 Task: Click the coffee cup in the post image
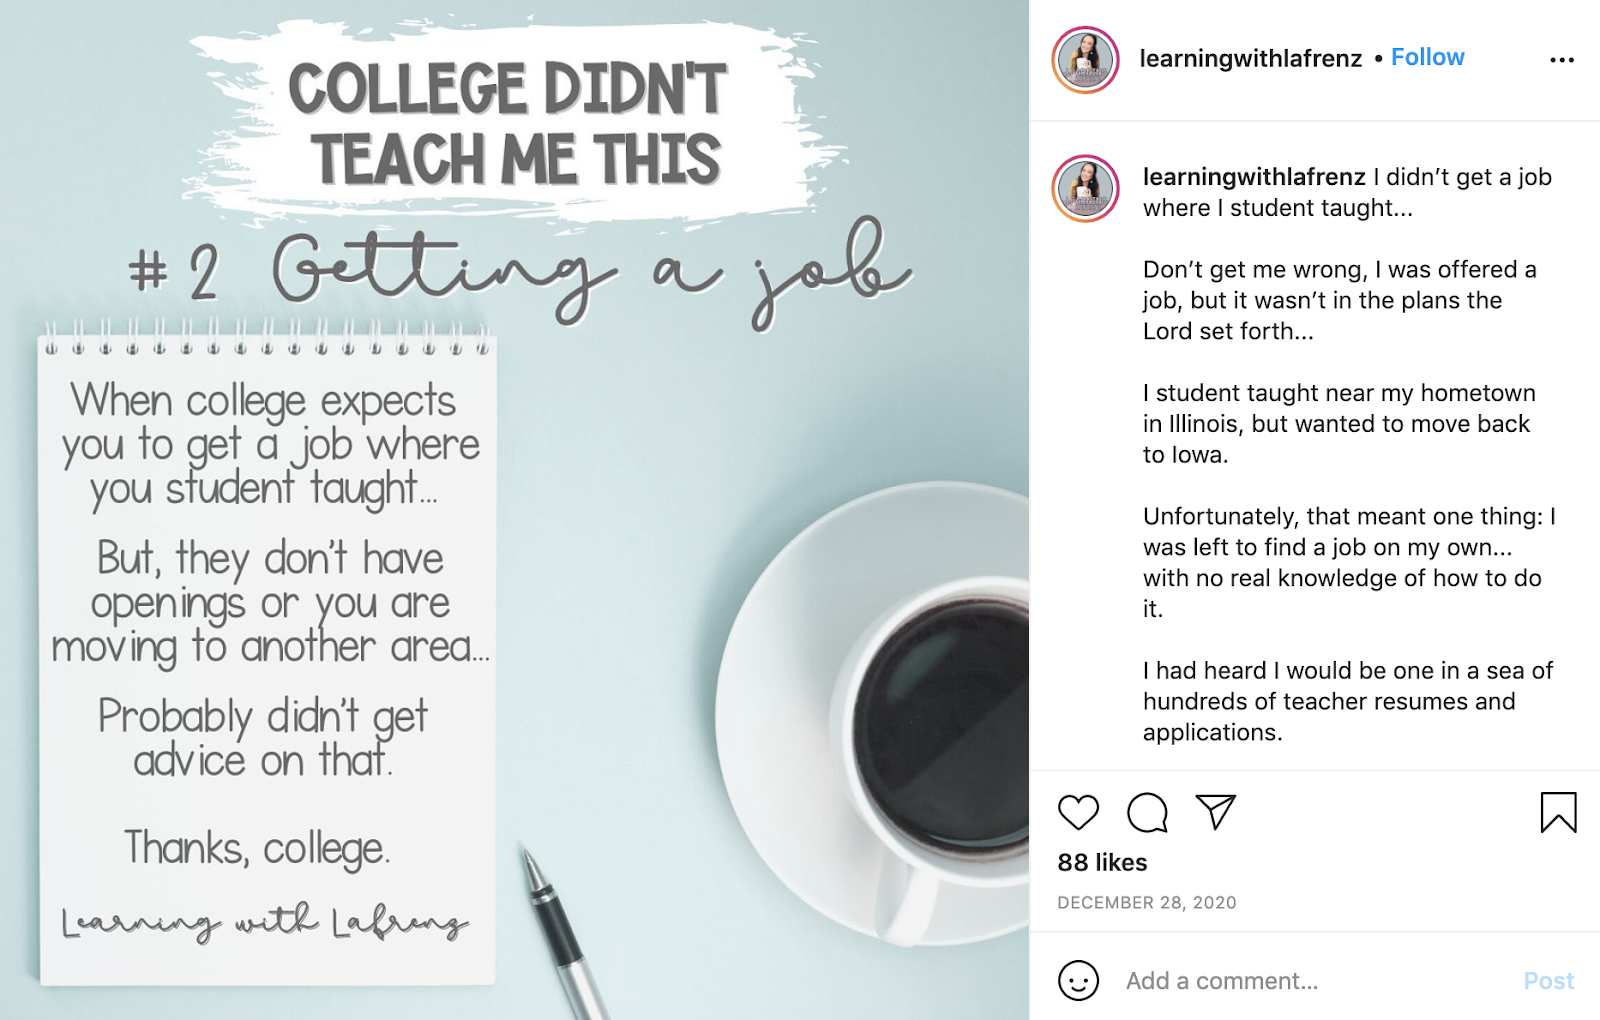point(930,720)
